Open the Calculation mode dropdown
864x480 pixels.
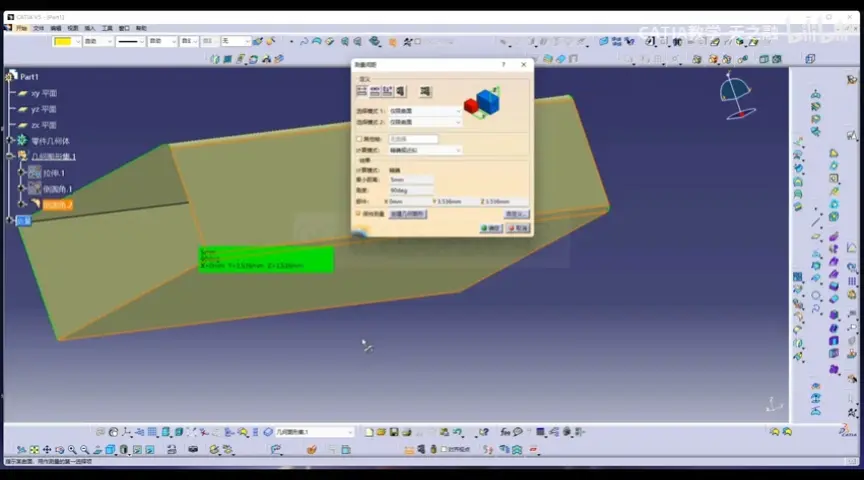click(x=425, y=150)
